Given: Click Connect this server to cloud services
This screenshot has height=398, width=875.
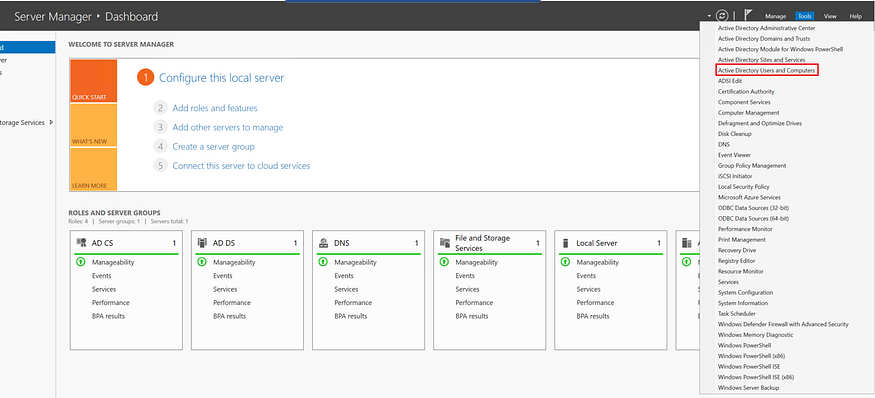Looking at the screenshot, I should pyautogui.click(x=241, y=166).
